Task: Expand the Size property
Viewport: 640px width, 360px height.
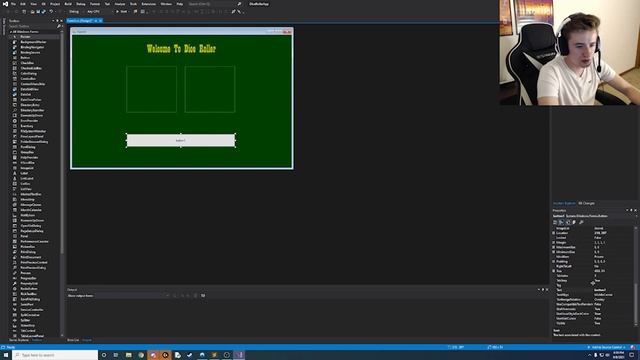Action: (x=553, y=271)
